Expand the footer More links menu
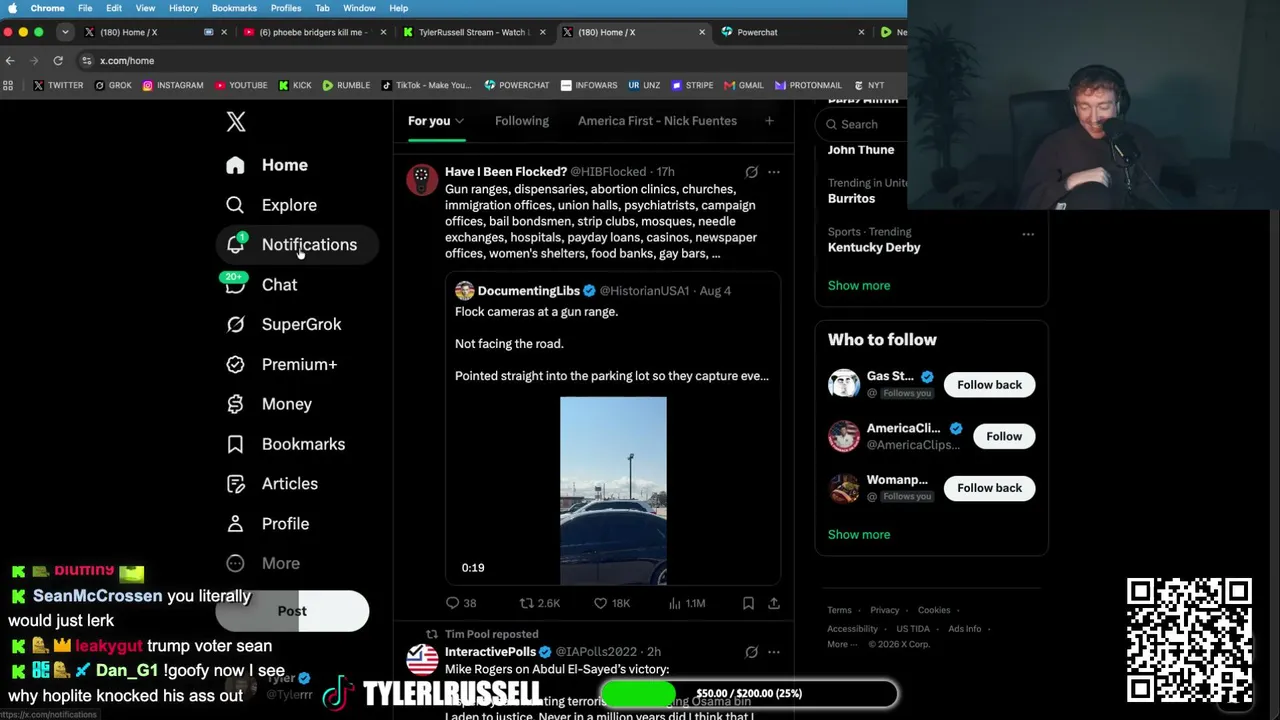 click(842, 645)
